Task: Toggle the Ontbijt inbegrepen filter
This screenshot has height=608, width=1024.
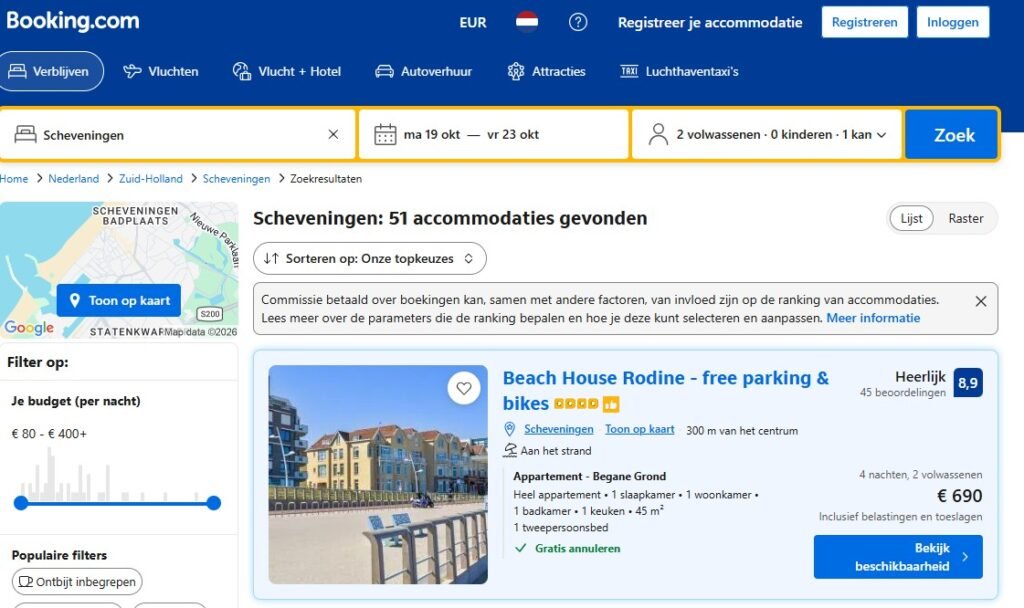Action: click(x=77, y=581)
